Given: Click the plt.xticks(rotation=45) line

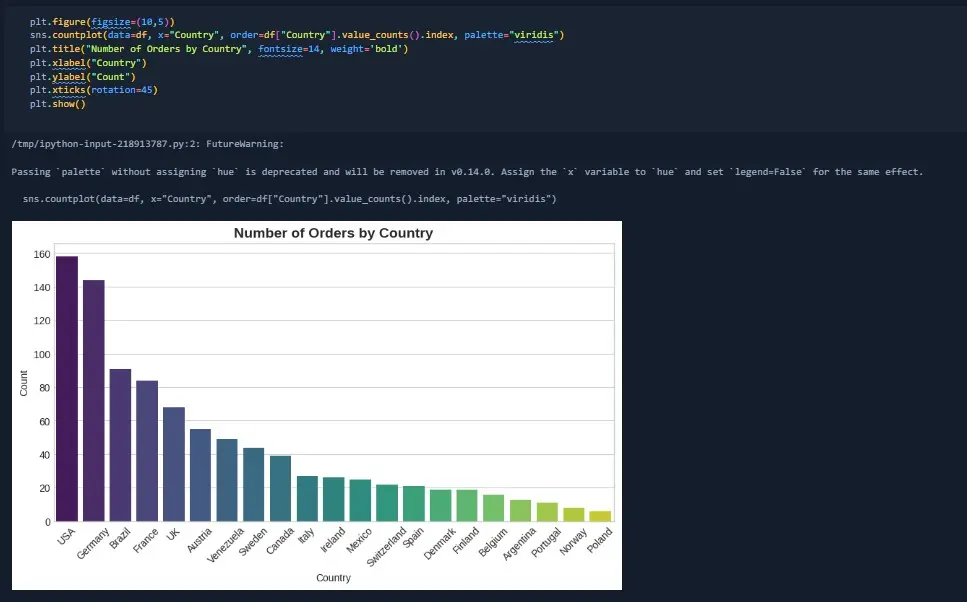Looking at the screenshot, I should pos(94,90).
